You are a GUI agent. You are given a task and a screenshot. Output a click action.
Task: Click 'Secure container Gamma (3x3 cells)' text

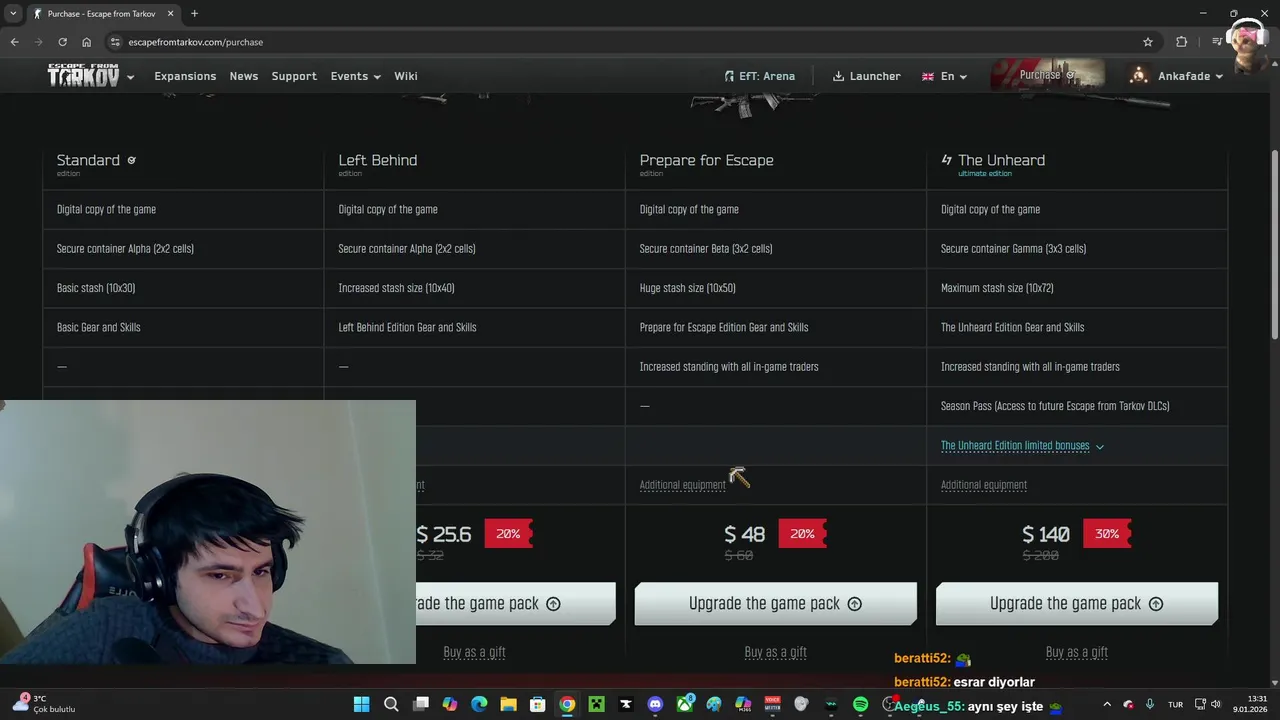(x=1013, y=249)
